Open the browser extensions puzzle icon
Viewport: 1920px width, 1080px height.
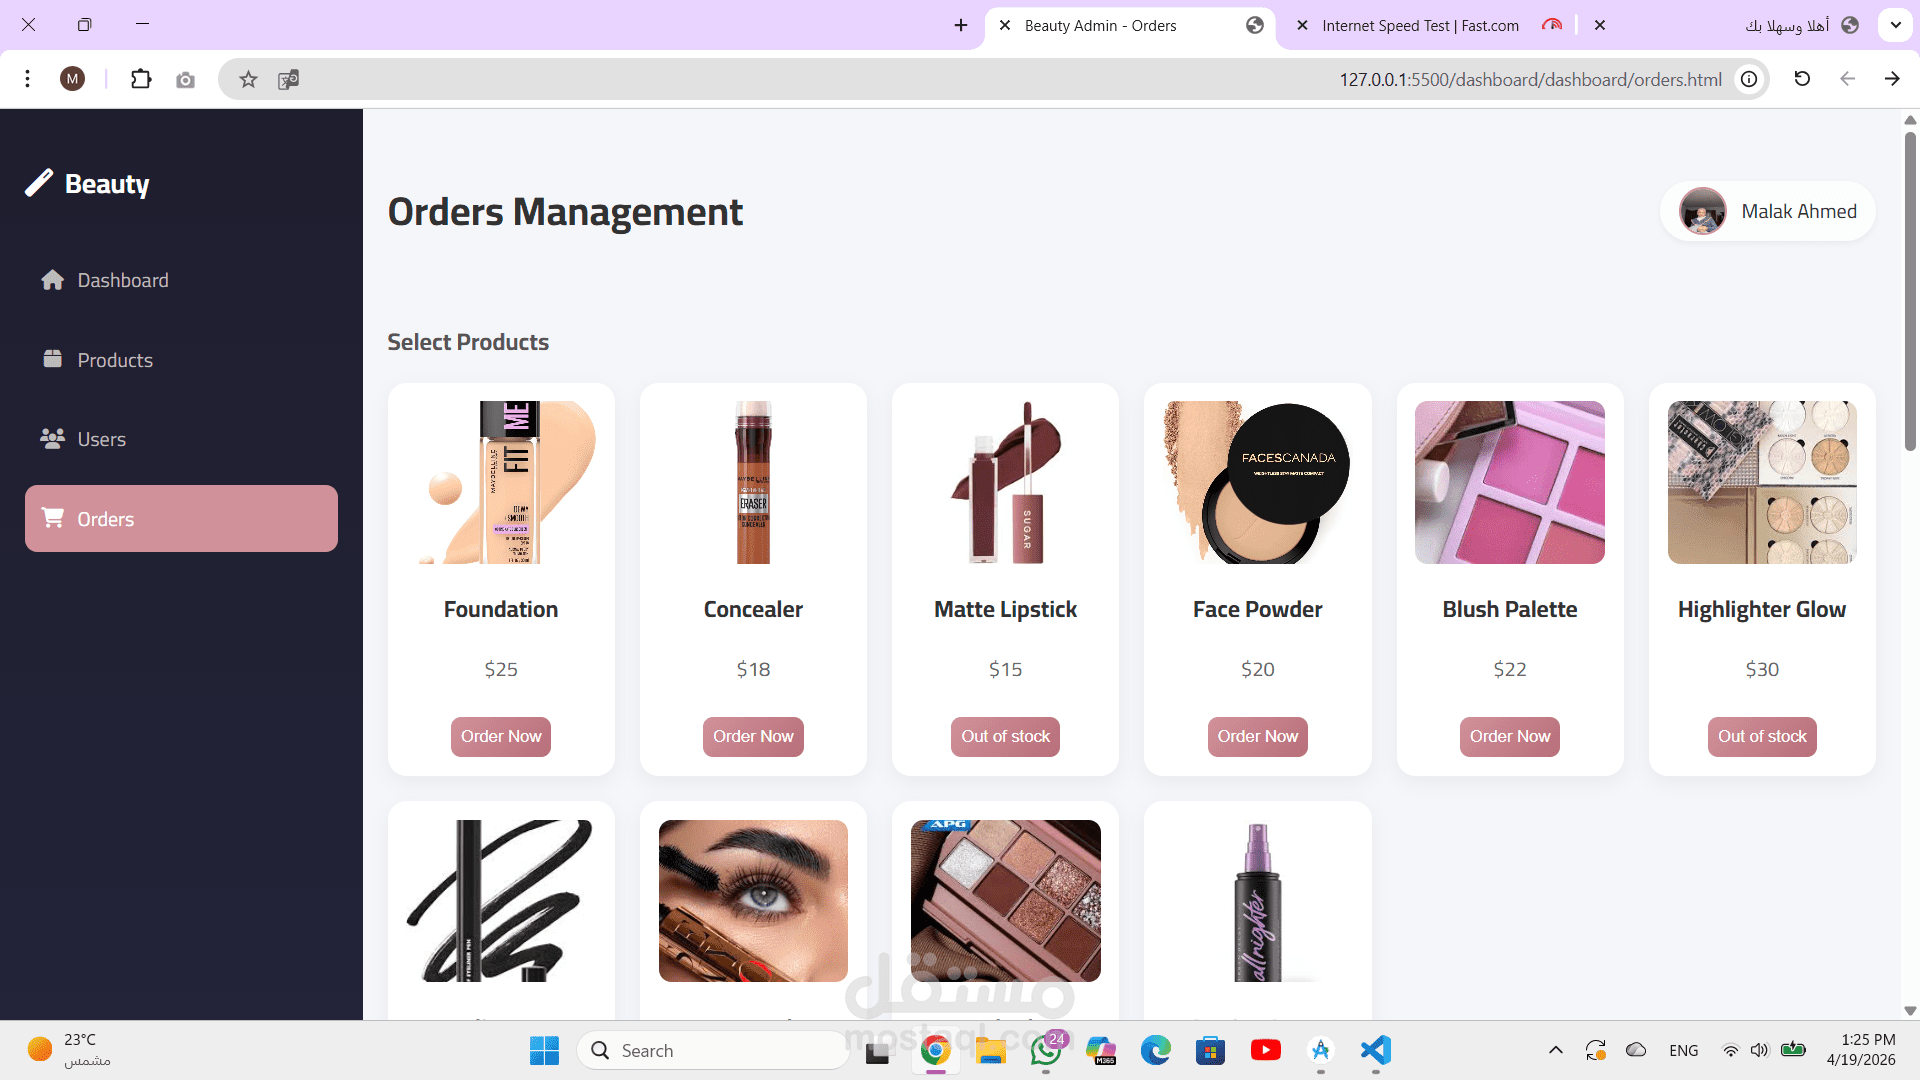[141, 79]
